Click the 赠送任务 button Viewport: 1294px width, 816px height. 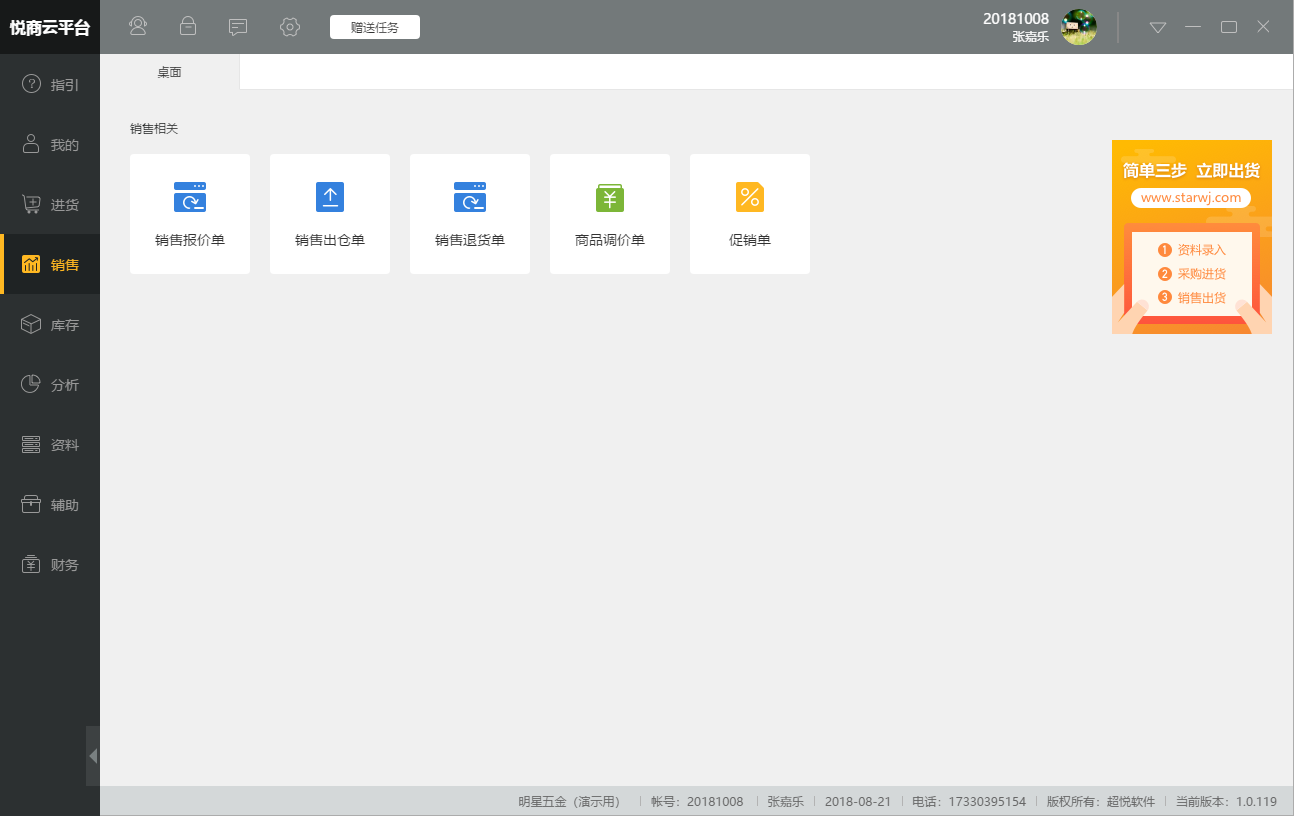click(x=375, y=27)
